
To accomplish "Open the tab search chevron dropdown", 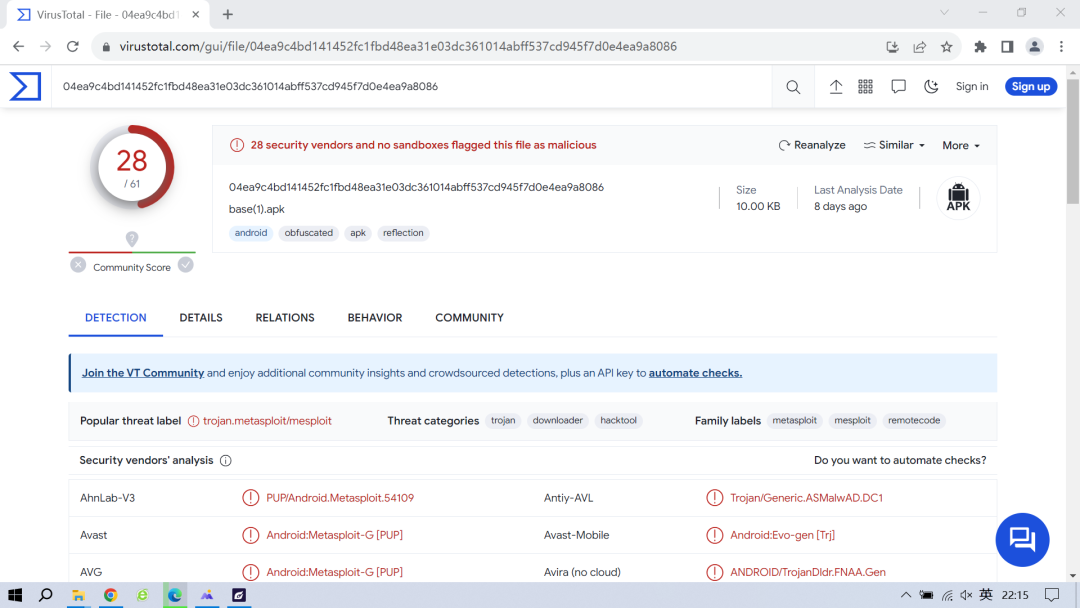I will point(944,12).
